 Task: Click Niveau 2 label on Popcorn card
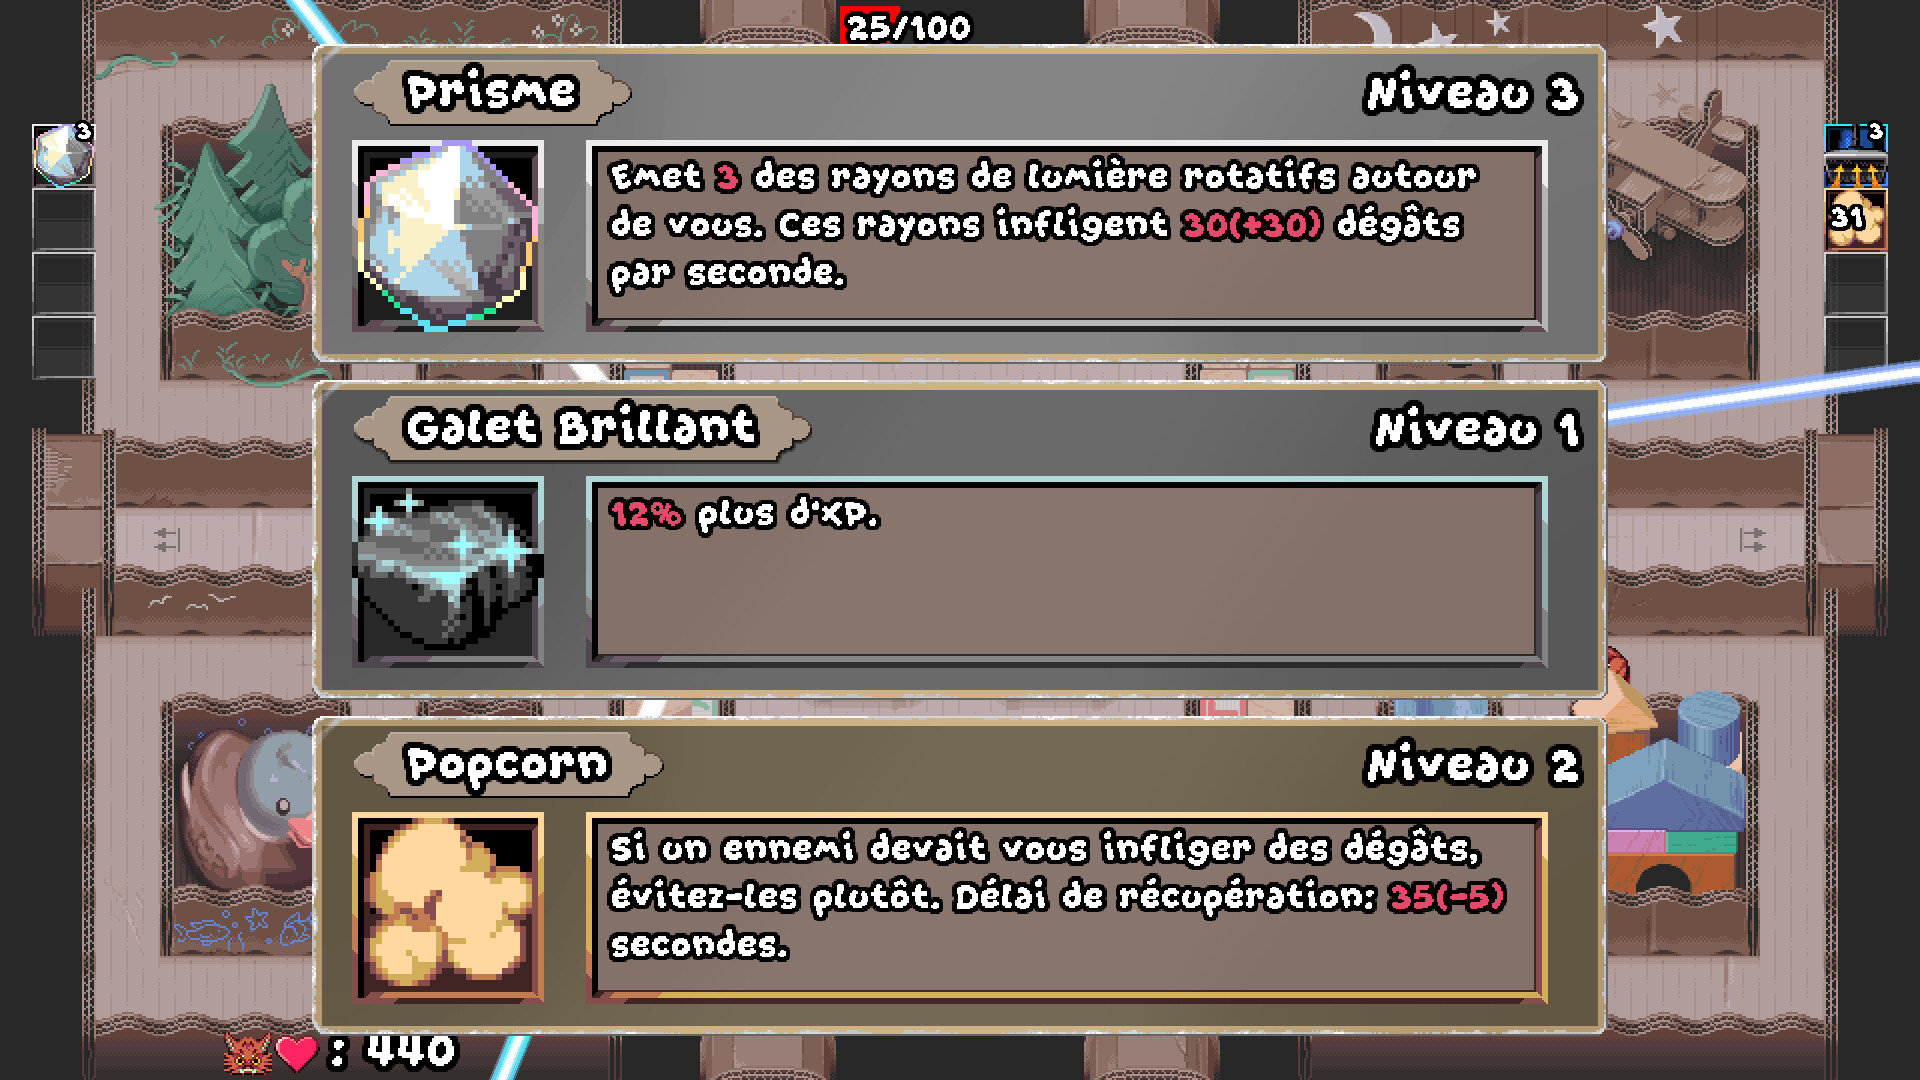click(x=1472, y=766)
